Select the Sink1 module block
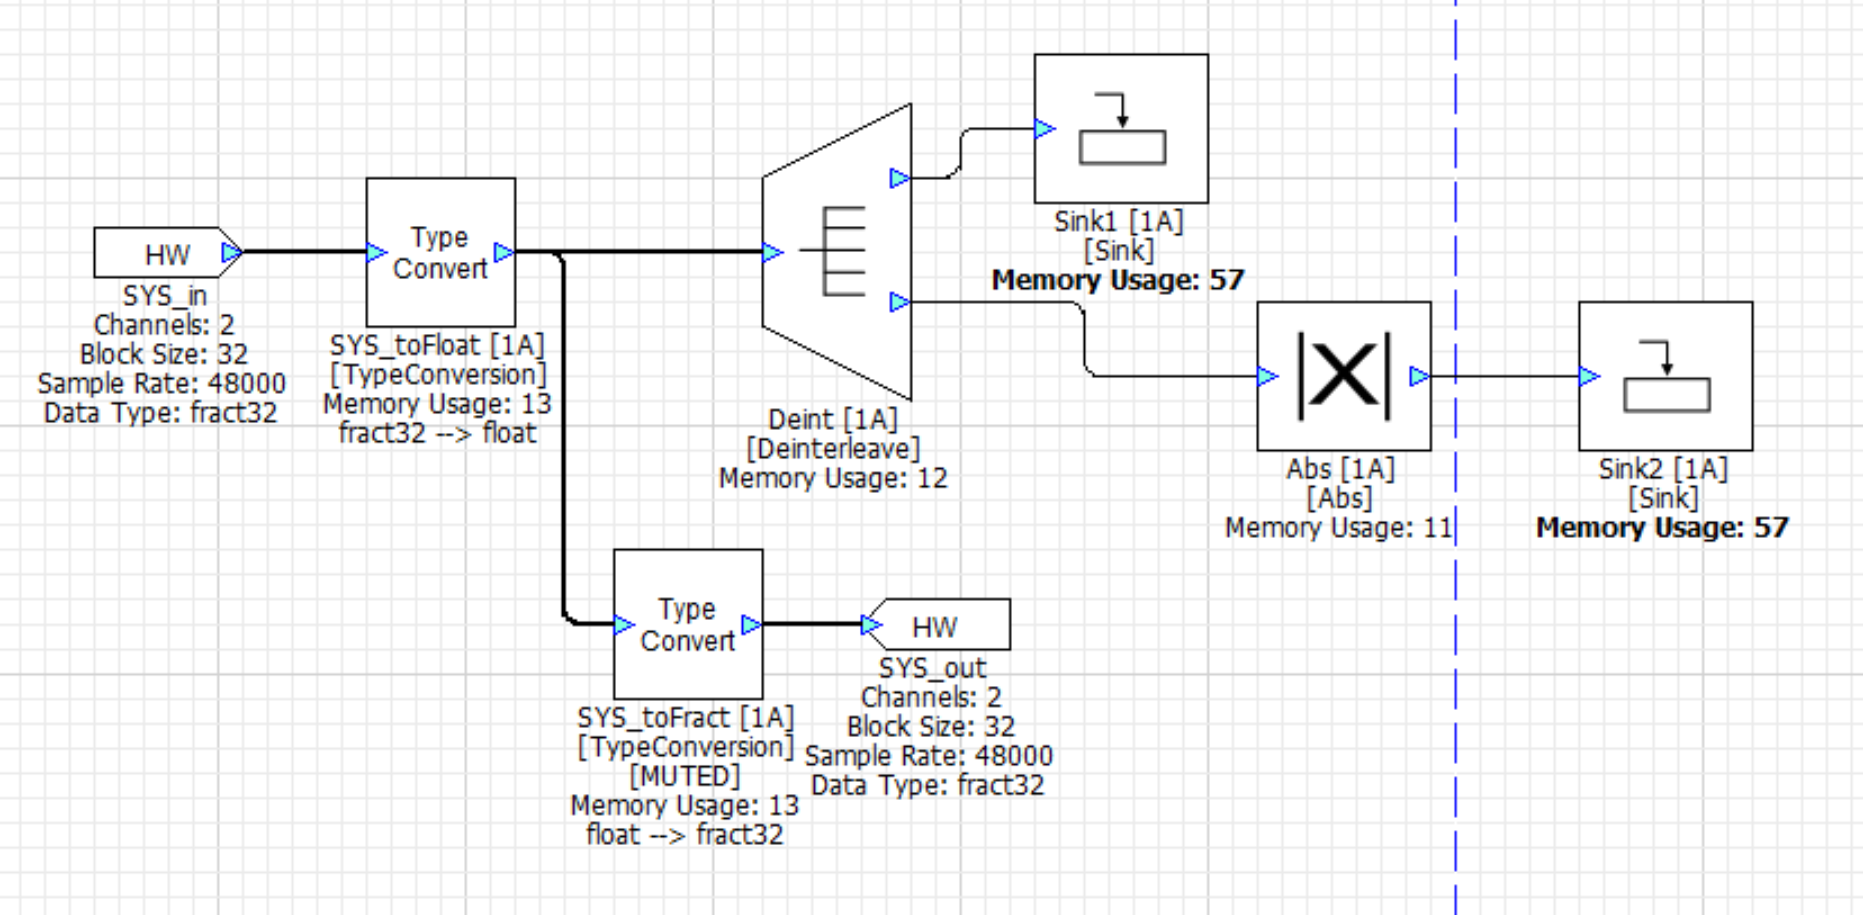The width and height of the screenshot is (1863, 915). (1120, 129)
